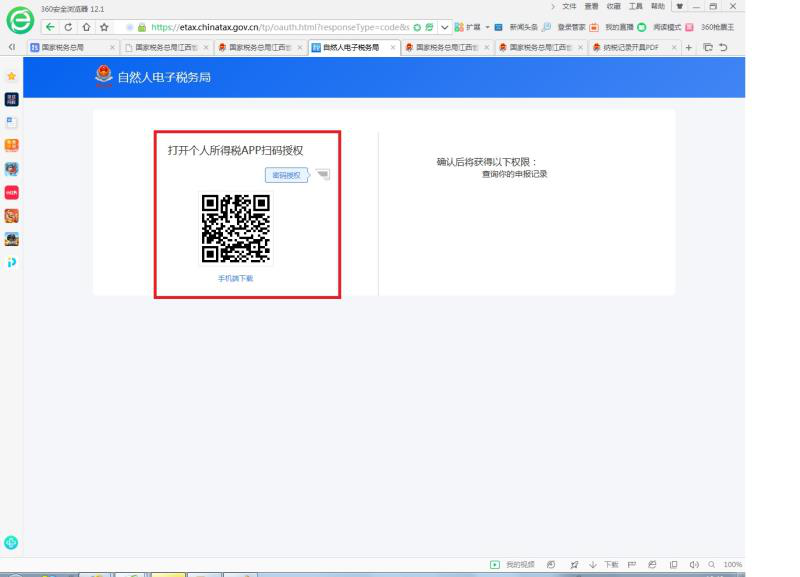
Task: Open 我的直播 from the toolbar
Action: pos(614,27)
